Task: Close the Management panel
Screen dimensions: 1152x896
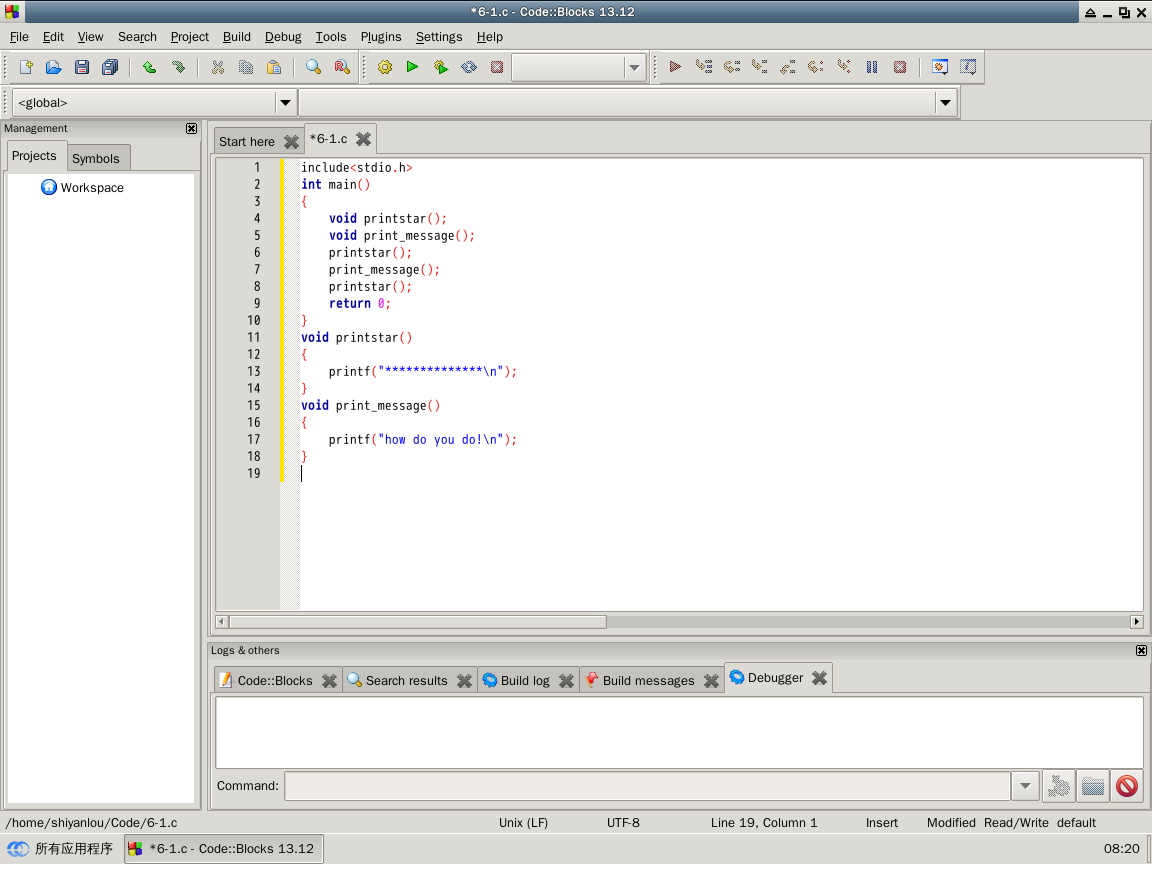Action: [191, 129]
